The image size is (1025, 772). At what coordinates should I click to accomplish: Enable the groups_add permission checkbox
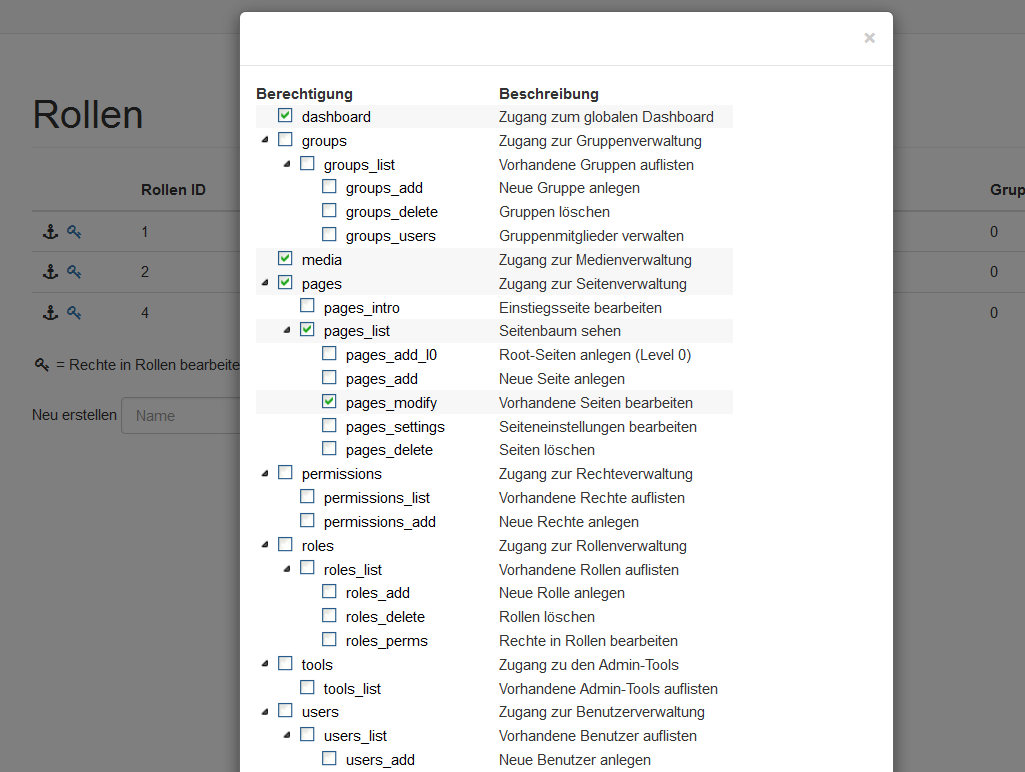(x=329, y=187)
